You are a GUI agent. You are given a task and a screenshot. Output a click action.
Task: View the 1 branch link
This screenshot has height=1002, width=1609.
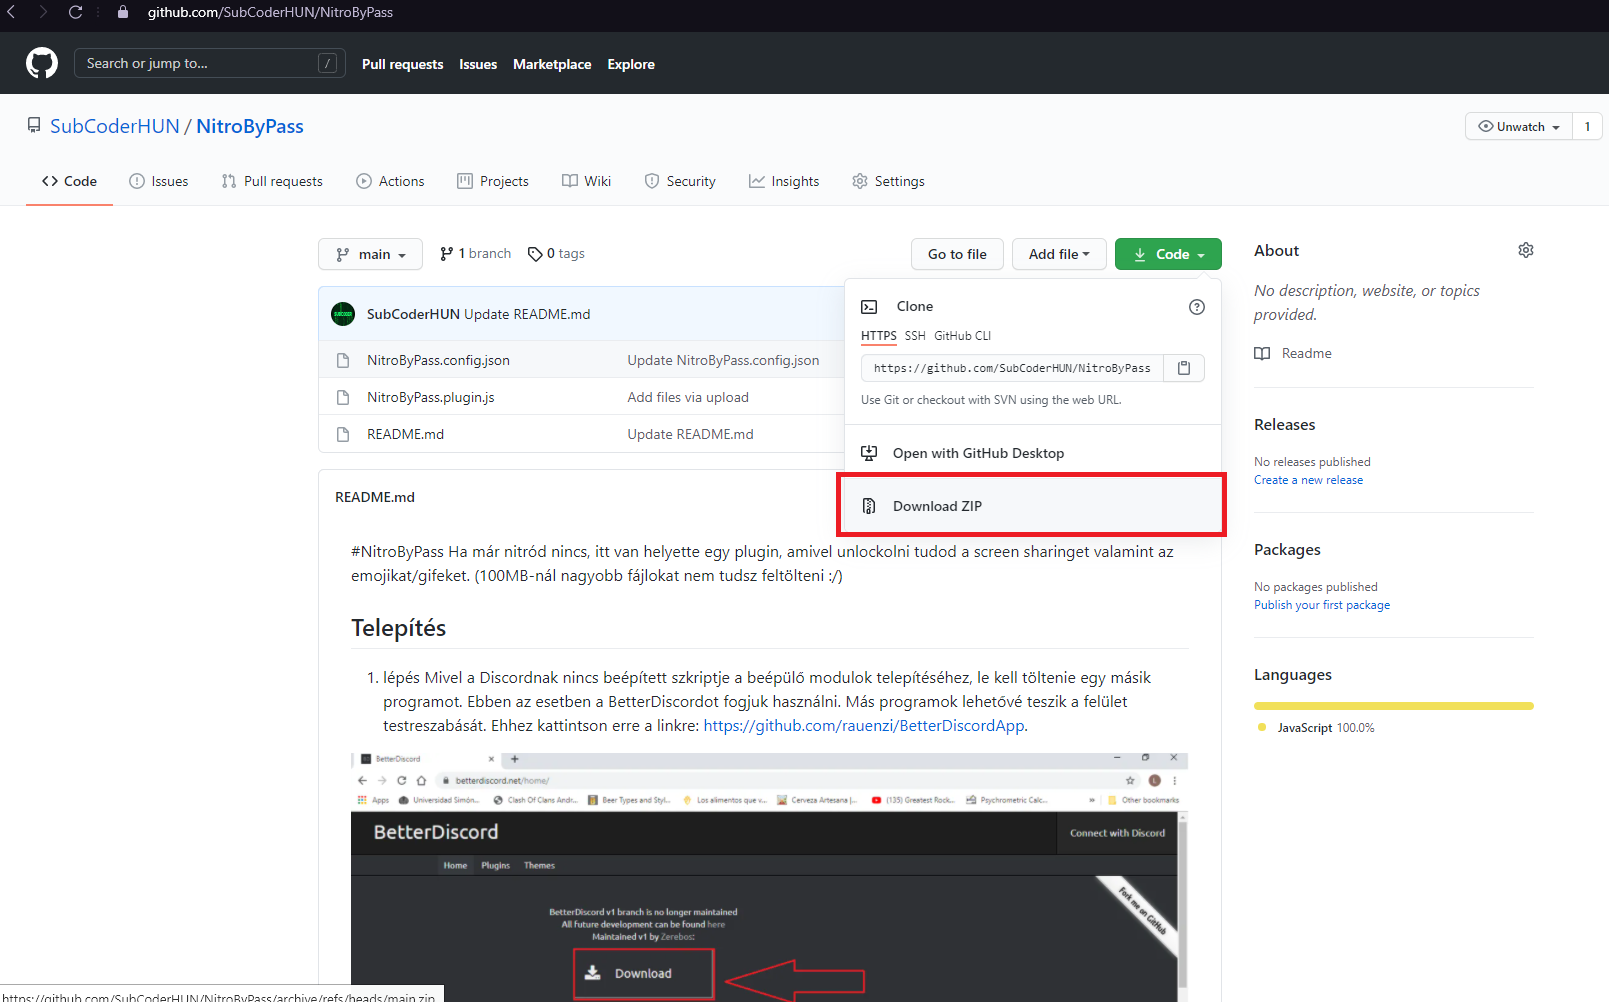click(475, 254)
